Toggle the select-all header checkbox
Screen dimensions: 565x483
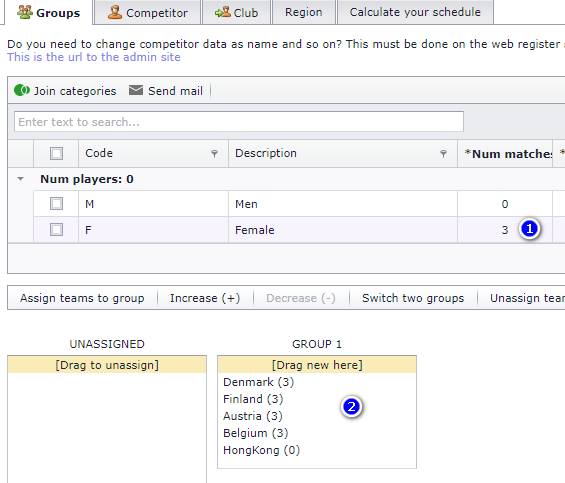coord(56,154)
